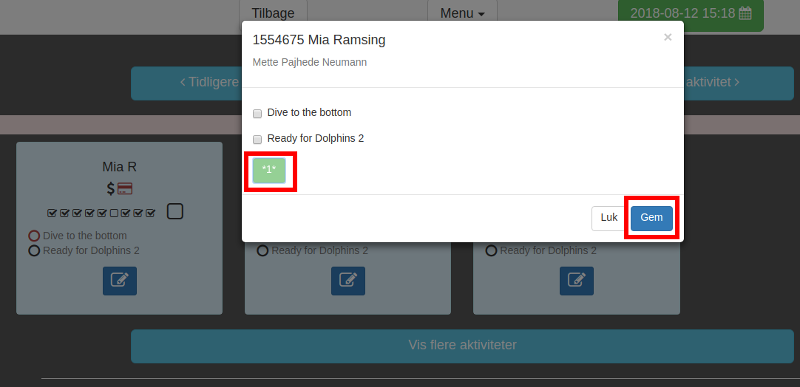Click the edit icon on Mia R card
This screenshot has height=387, width=800.
pos(120,280)
